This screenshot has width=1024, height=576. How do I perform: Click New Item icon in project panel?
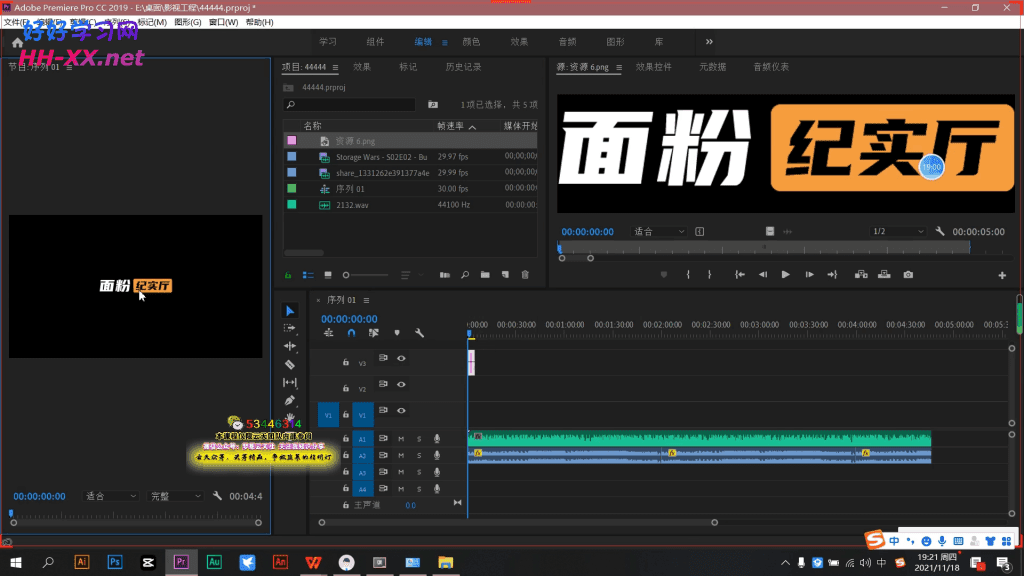coord(505,275)
